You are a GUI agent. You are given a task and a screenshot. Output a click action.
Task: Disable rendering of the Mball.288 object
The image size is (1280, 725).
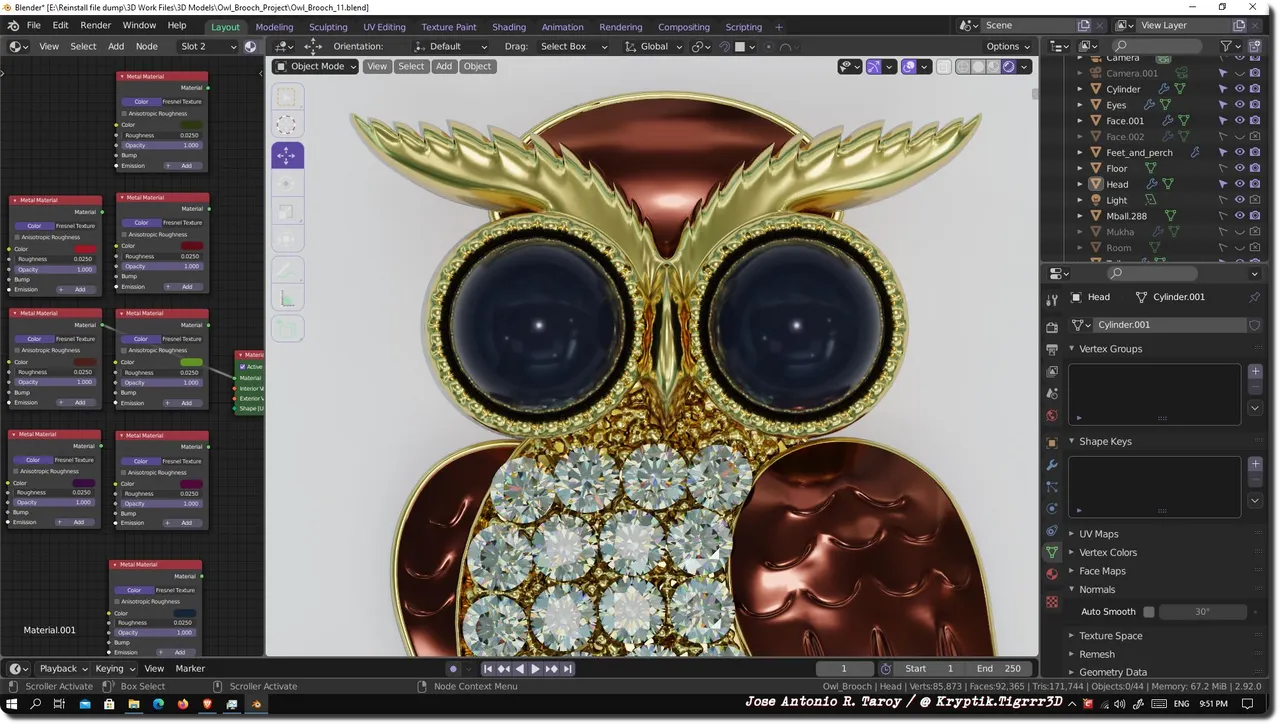point(1256,216)
